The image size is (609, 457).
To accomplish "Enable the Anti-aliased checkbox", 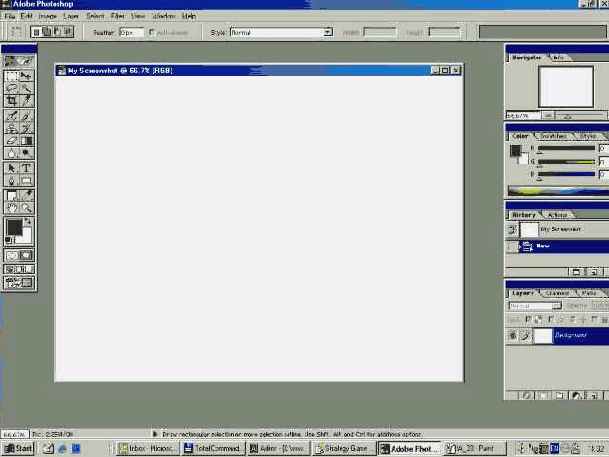I will click(152, 32).
